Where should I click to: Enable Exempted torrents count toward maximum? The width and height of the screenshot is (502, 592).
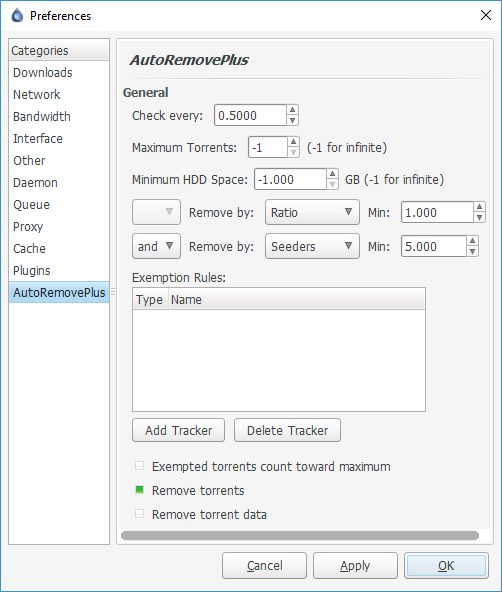[x=139, y=466]
